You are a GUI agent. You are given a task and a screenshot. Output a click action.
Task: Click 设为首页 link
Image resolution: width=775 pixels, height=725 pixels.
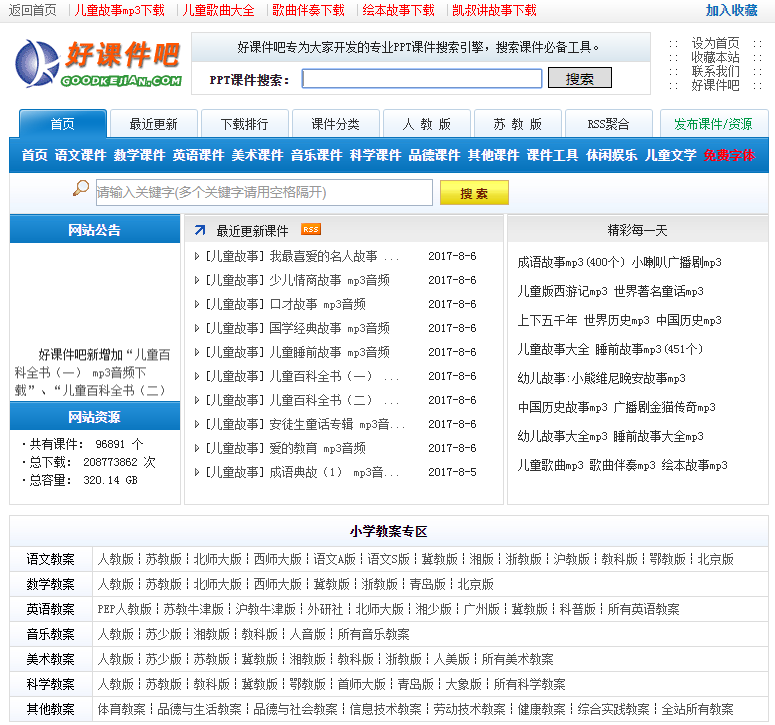point(715,43)
